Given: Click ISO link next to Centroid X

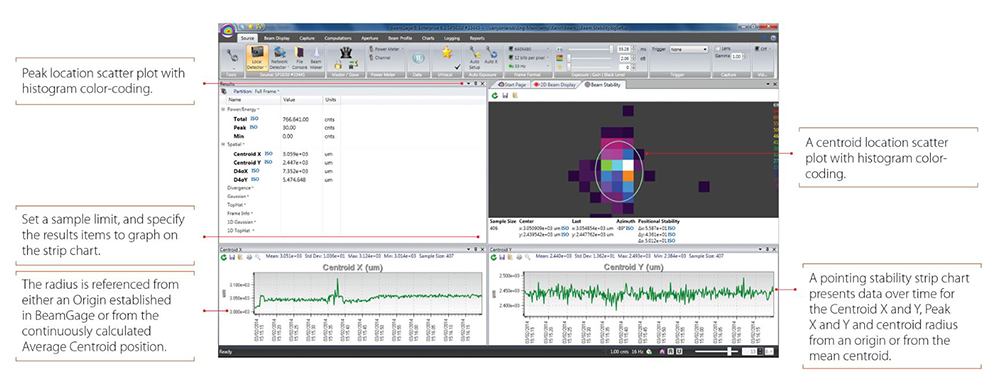Looking at the screenshot, I should [268, 154].
